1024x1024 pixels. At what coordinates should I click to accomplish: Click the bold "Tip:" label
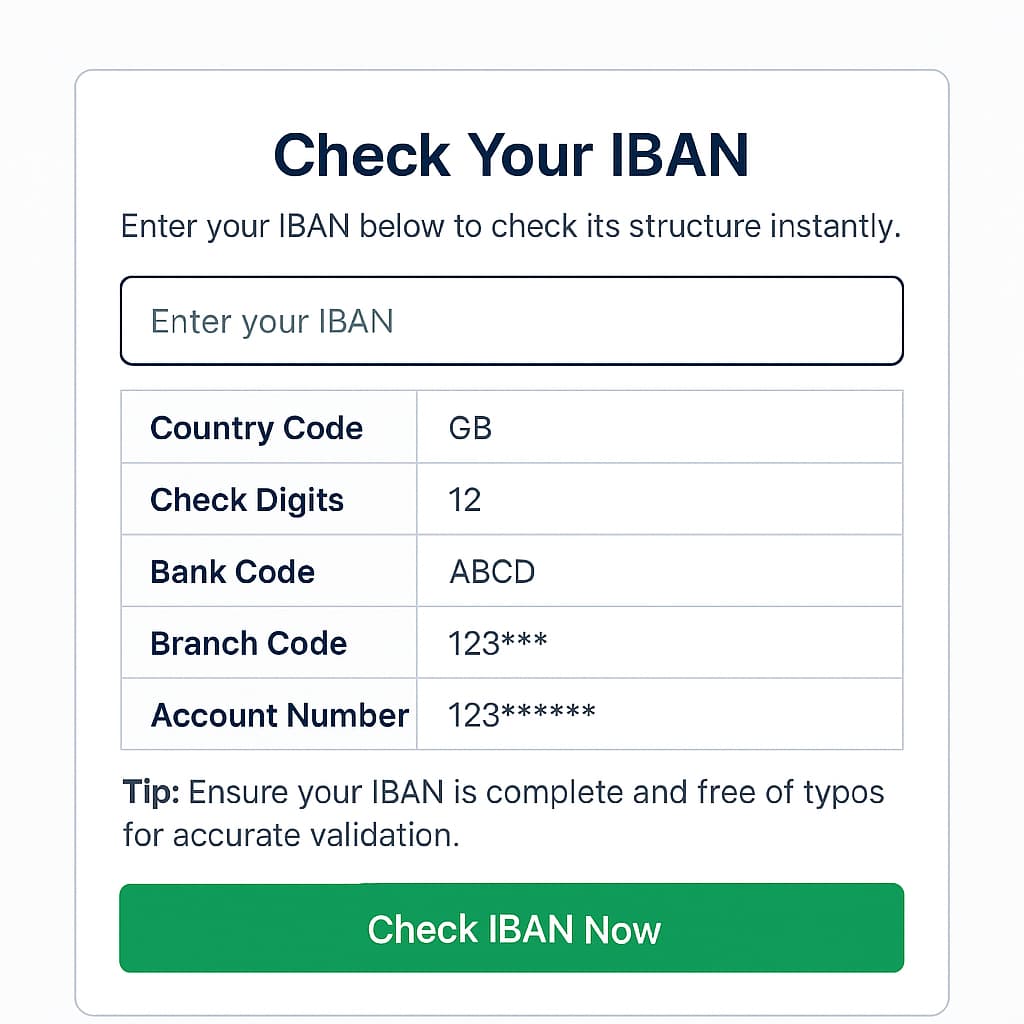coord(151,793)
